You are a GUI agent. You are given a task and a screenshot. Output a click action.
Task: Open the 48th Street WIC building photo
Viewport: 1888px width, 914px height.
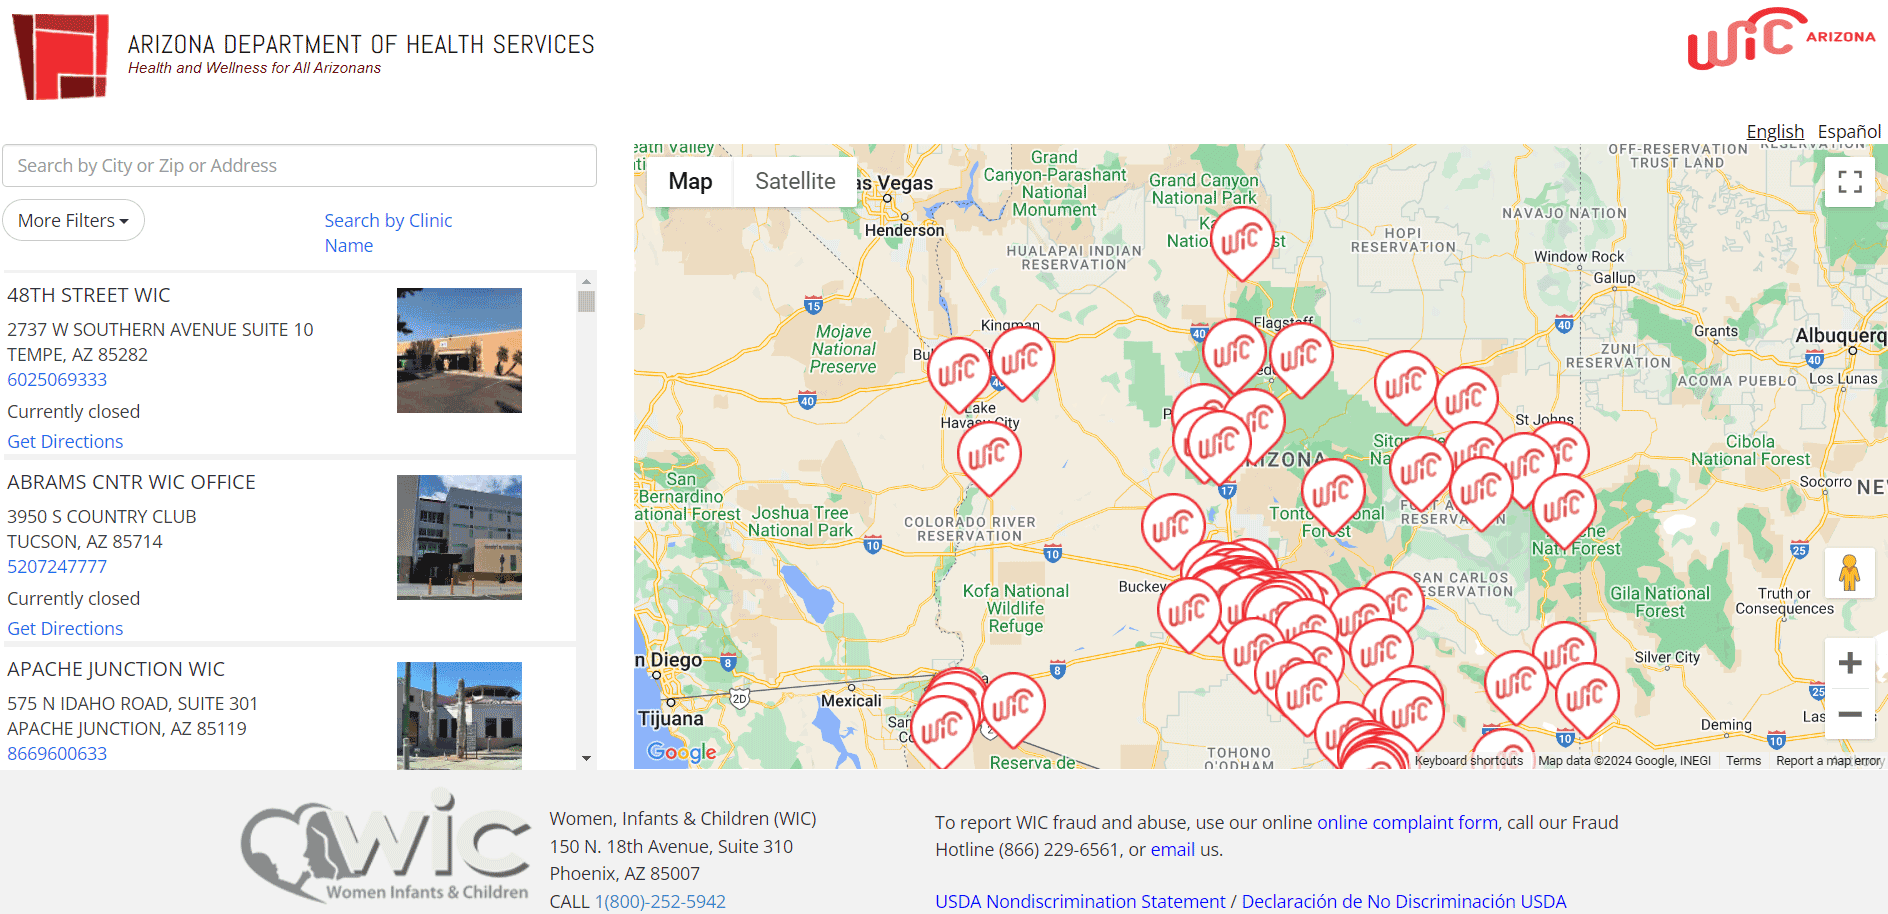[x=459, y=351]
